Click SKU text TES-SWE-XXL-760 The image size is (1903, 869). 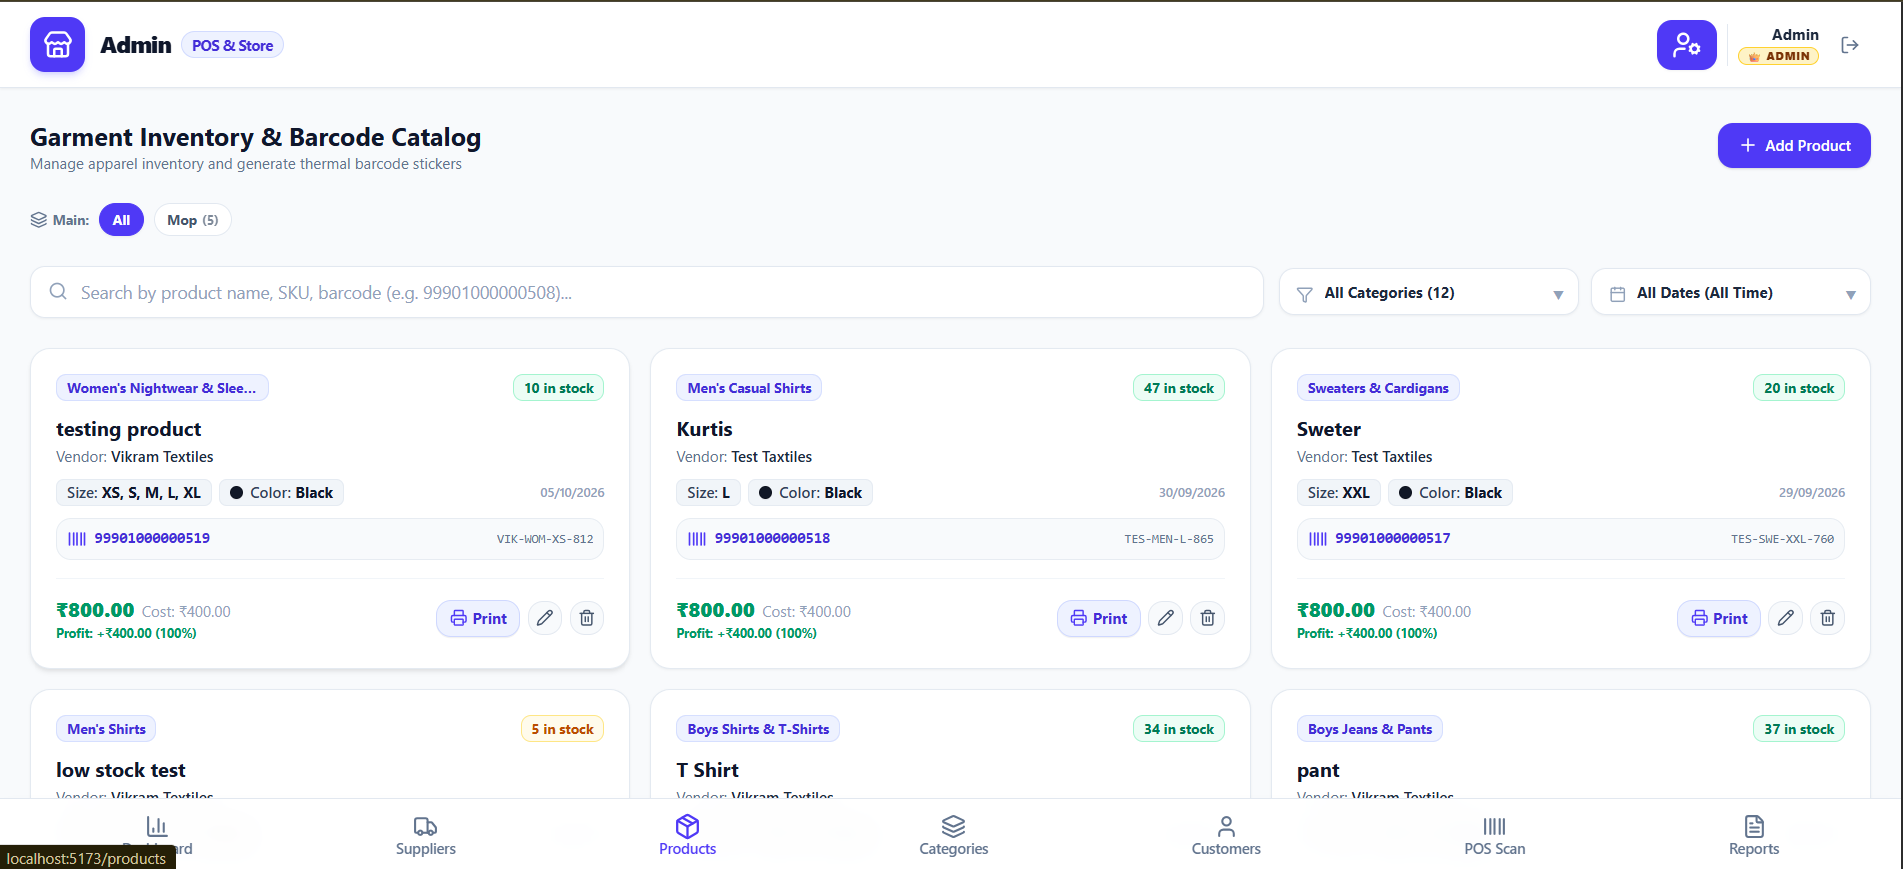point(1782,539)
